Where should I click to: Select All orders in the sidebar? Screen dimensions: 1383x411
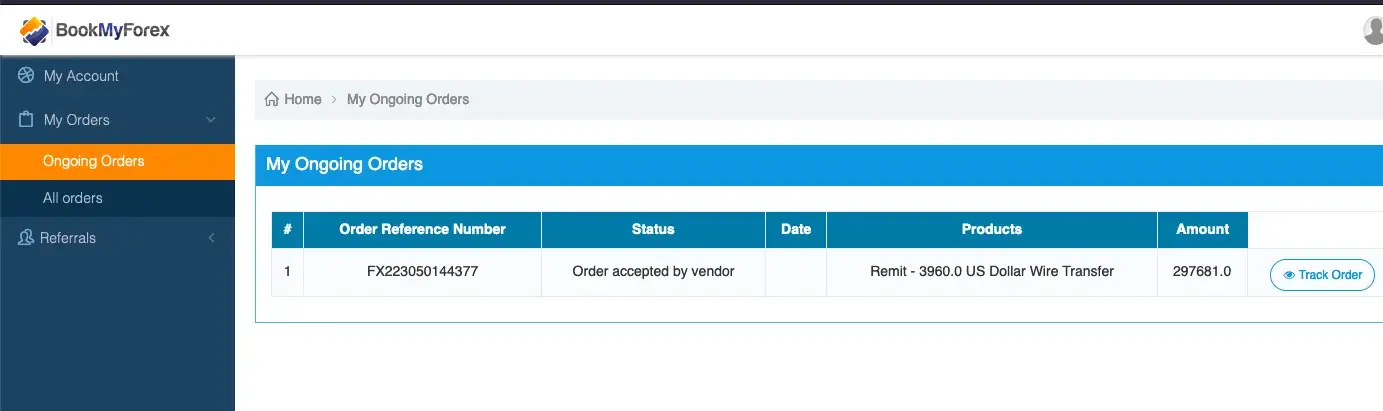point(73,198)
